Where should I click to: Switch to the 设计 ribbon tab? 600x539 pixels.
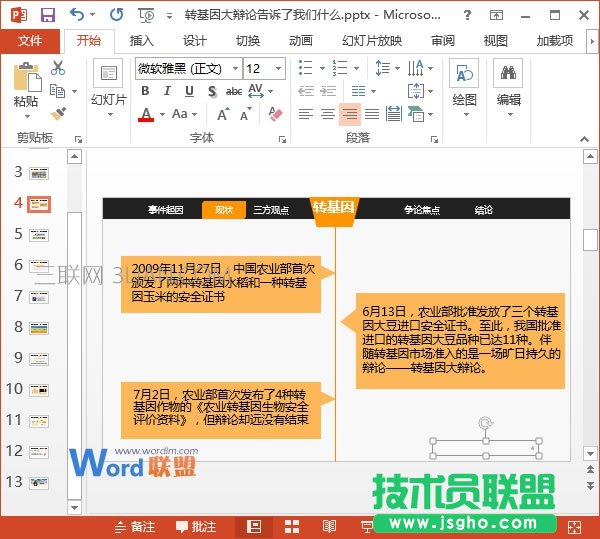coord(194,41)
